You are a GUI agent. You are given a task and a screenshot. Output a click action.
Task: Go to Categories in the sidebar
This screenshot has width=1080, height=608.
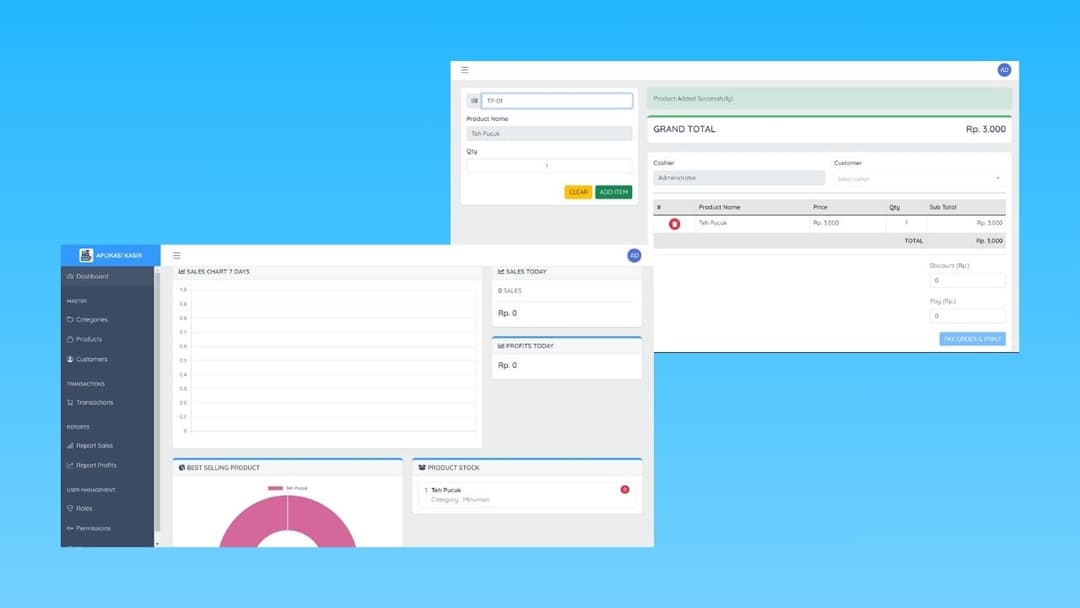91,320
